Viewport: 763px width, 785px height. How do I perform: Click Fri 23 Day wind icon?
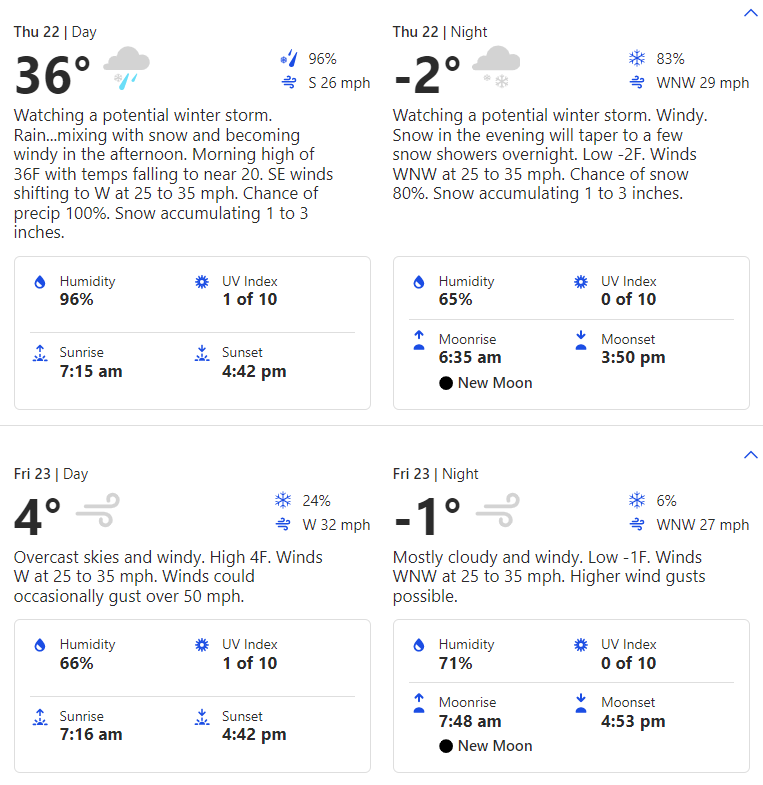click(x=98, y=510)
